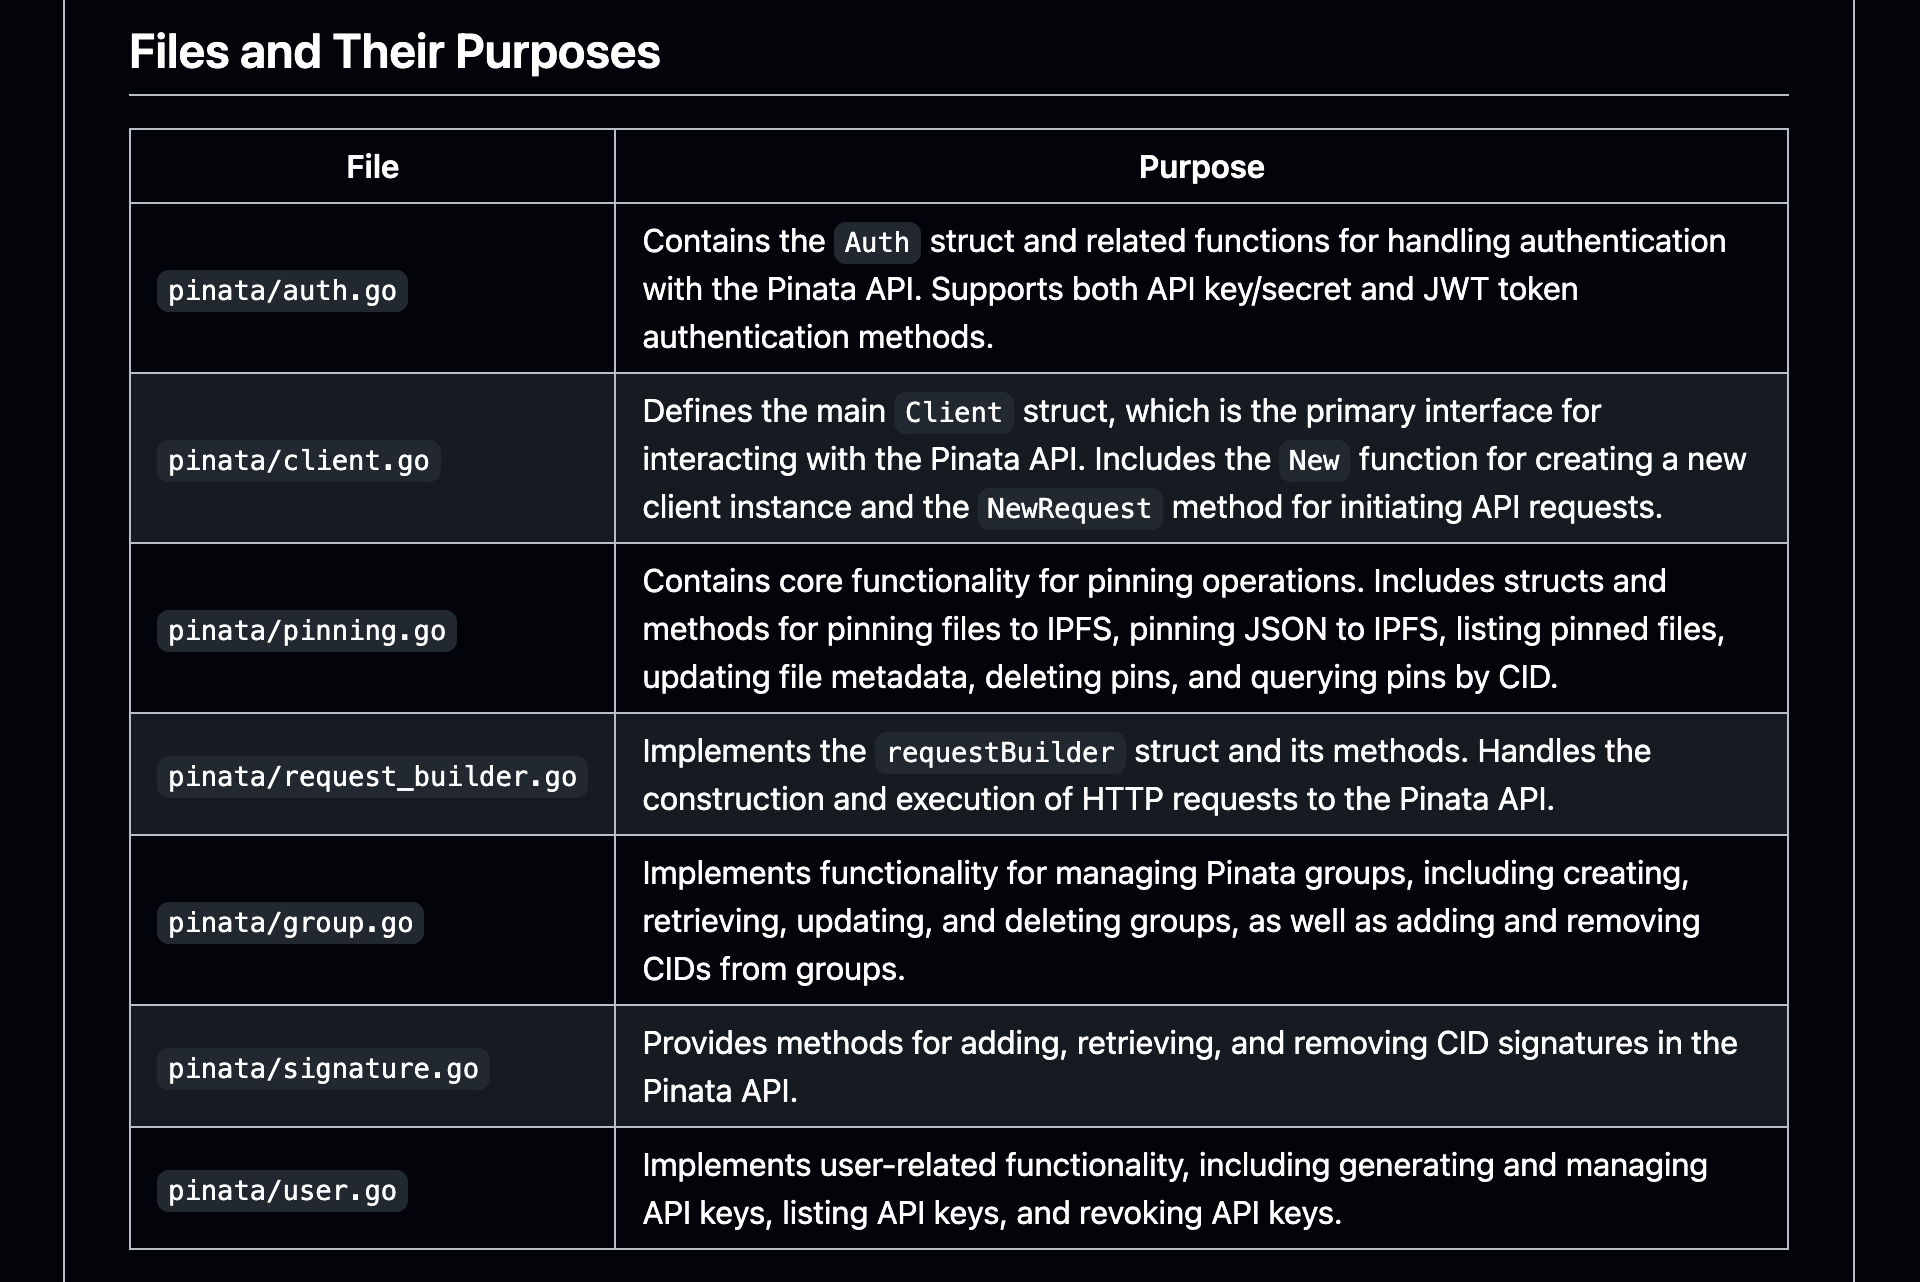Image resolution: width=1920 pixels, height=1282 pixels.
Task: Click the inline 'Client' code snippet
Action: (x=953, y=413)
